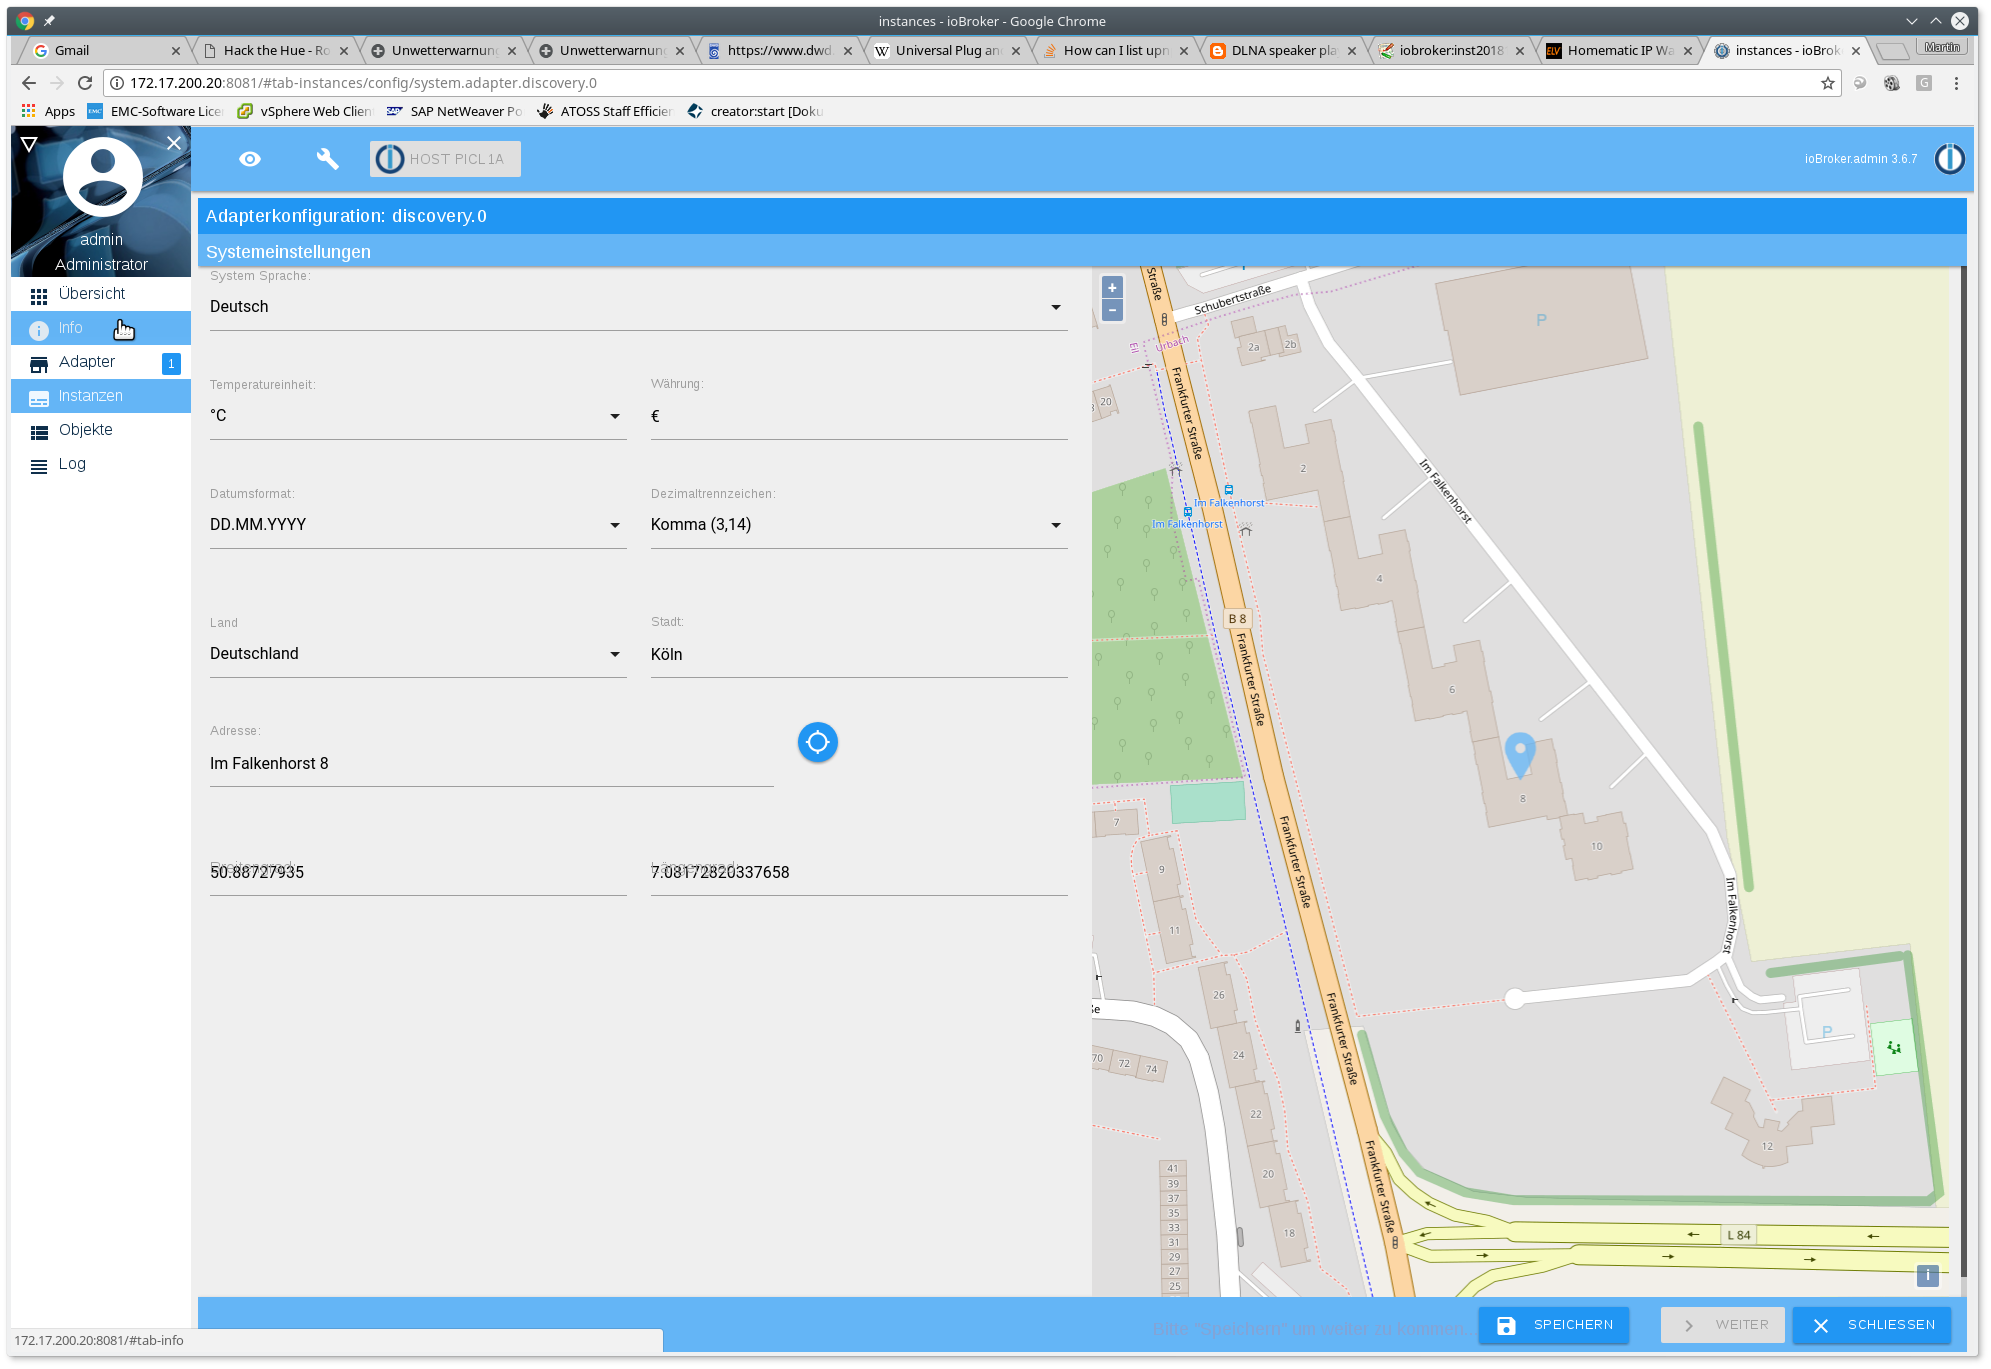Click the Speichern save button
The width and height of the screenshot is (1991, 1369).
pyautogui.click(x=1554, y=1325)
